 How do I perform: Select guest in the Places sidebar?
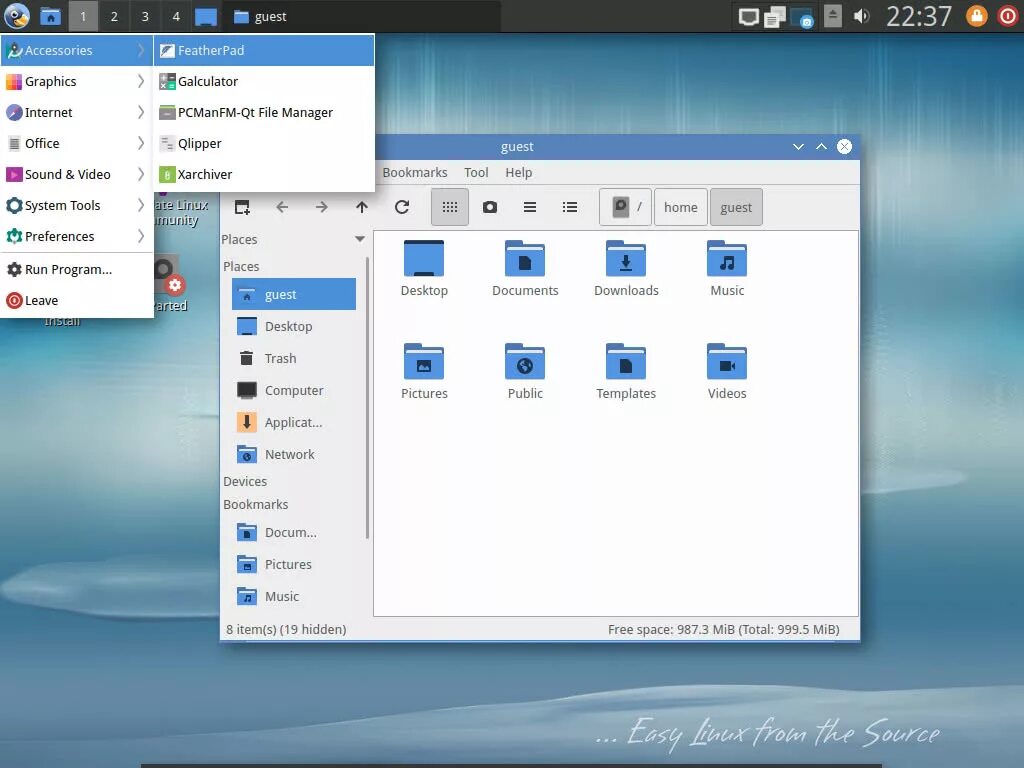294,295
